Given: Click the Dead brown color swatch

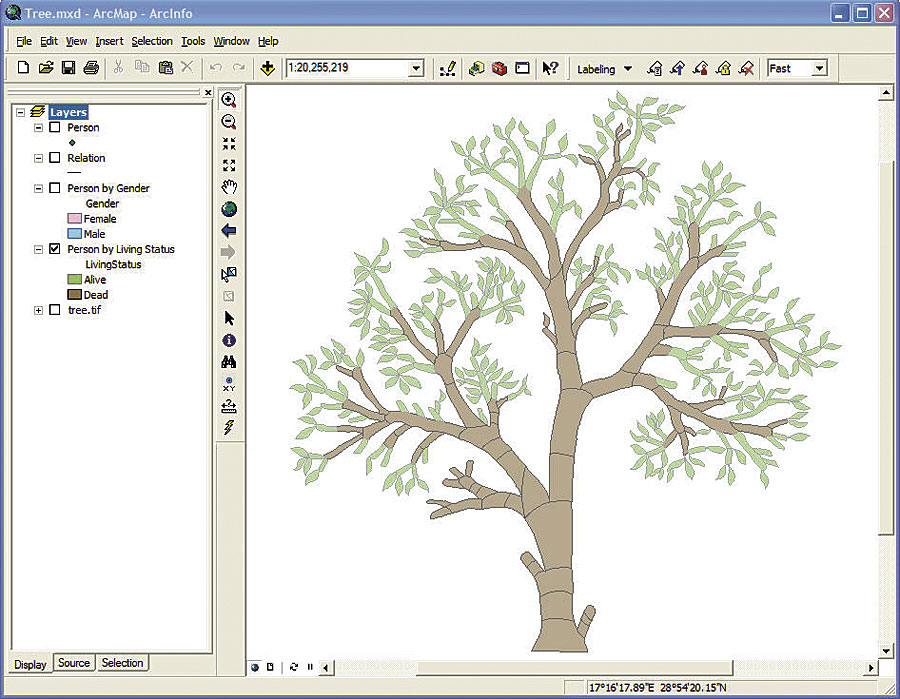Looking at the screenshot, I should pos(75,294).
